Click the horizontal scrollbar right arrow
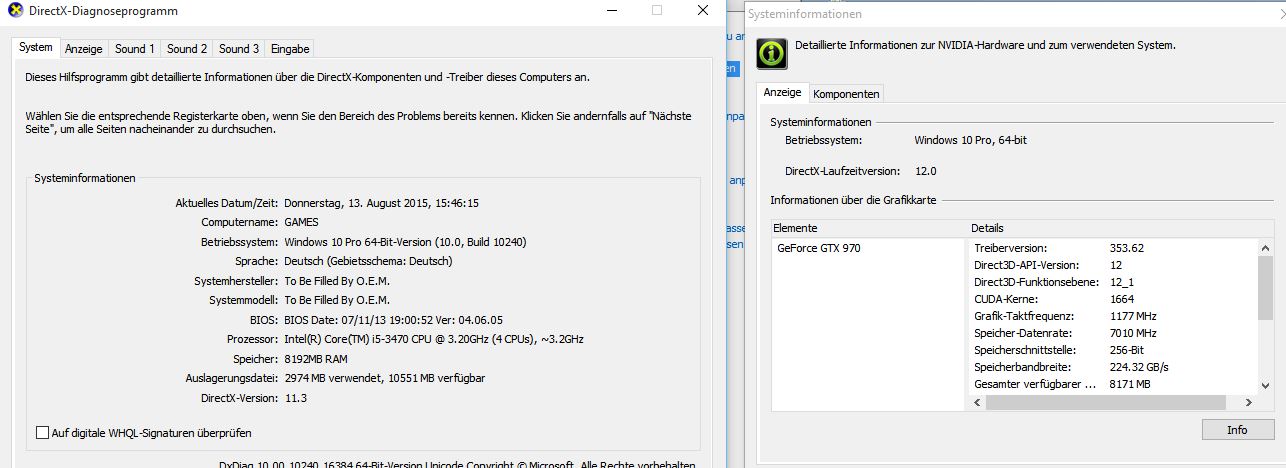1286x468 pixels. tap(1248, 402)
